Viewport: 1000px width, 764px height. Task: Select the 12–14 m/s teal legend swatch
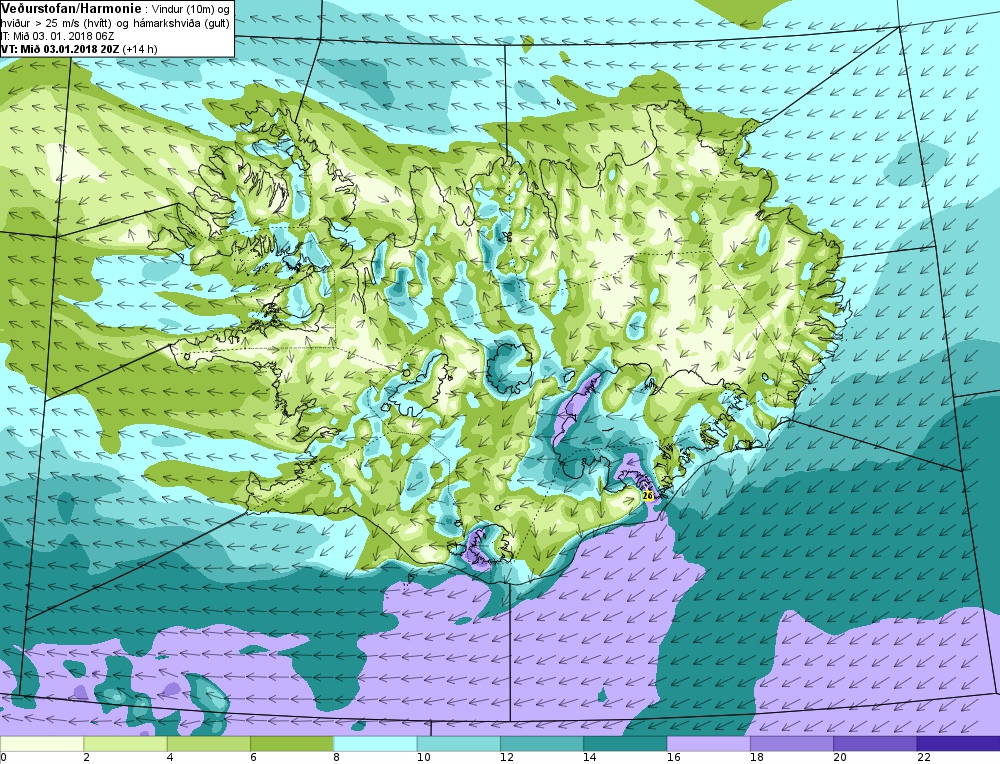pos(542,744)
